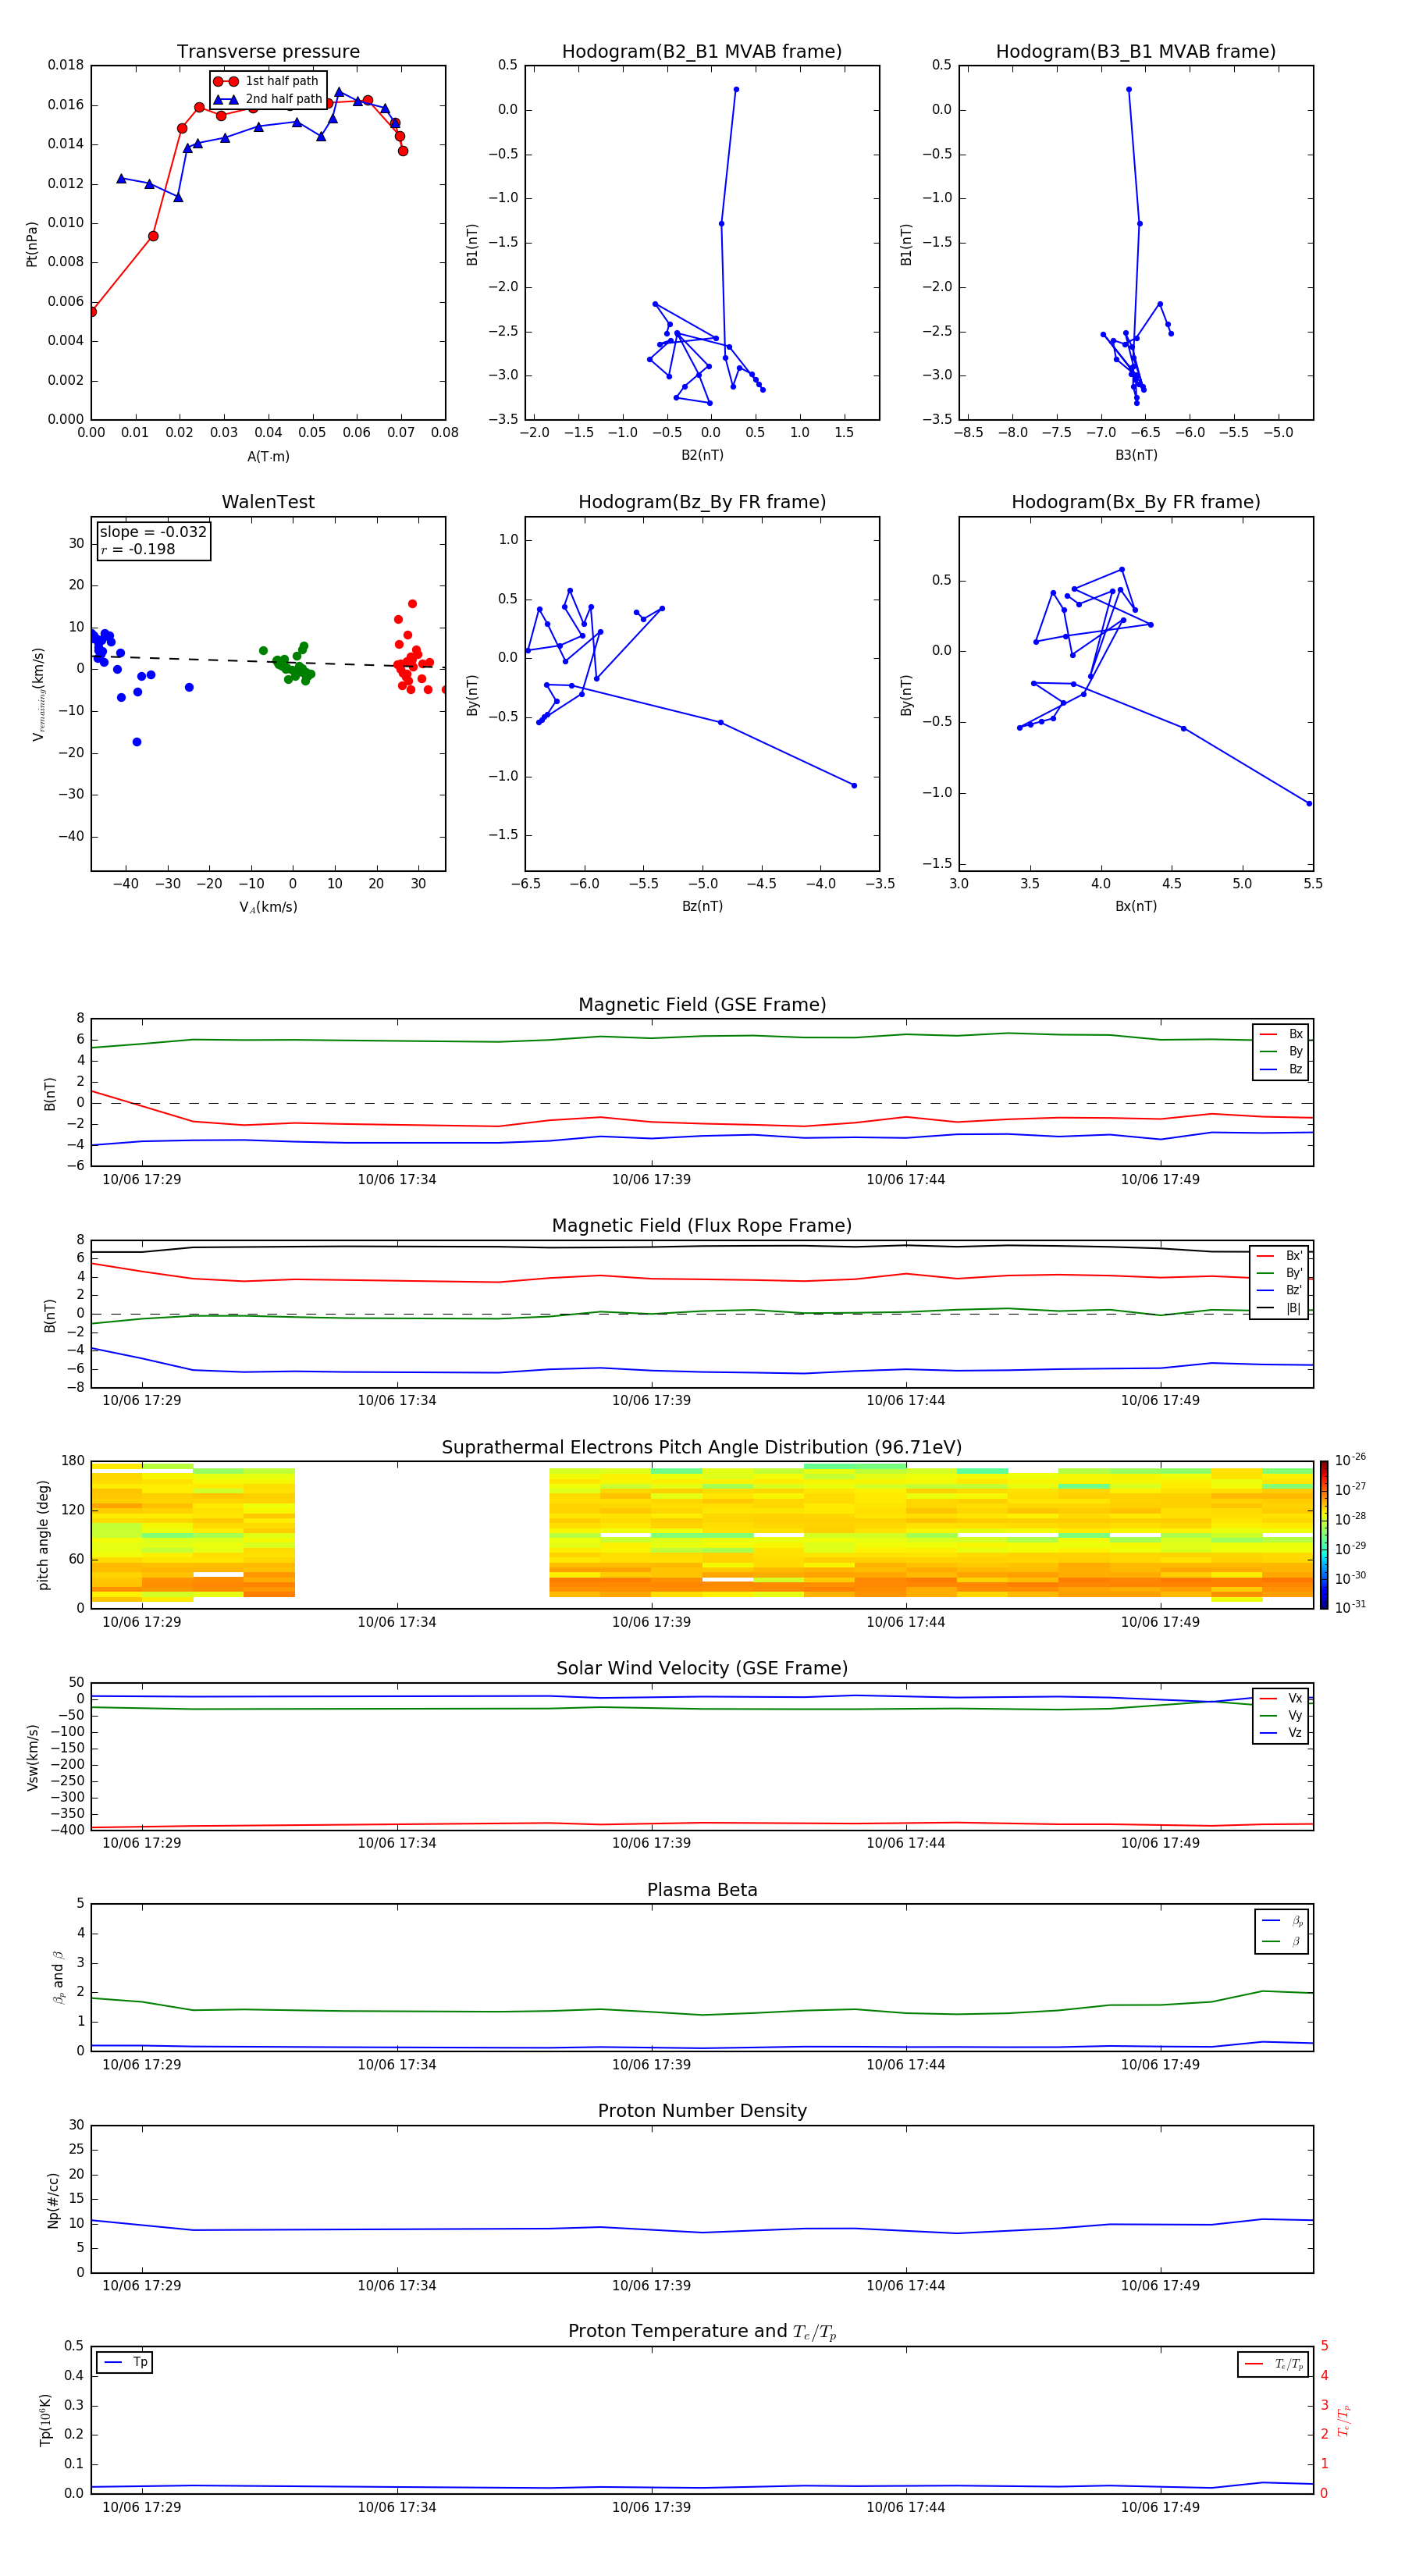Select the "1st half path" legend entry
Screen dimensions: 1405x2576
click(267, 81)
